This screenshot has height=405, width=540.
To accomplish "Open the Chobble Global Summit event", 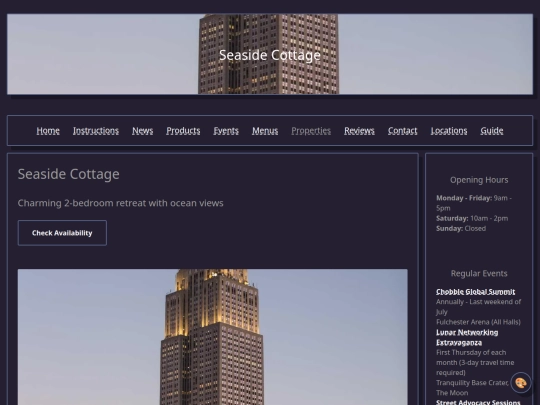I will pyautogui.click(x=476, y=292).
